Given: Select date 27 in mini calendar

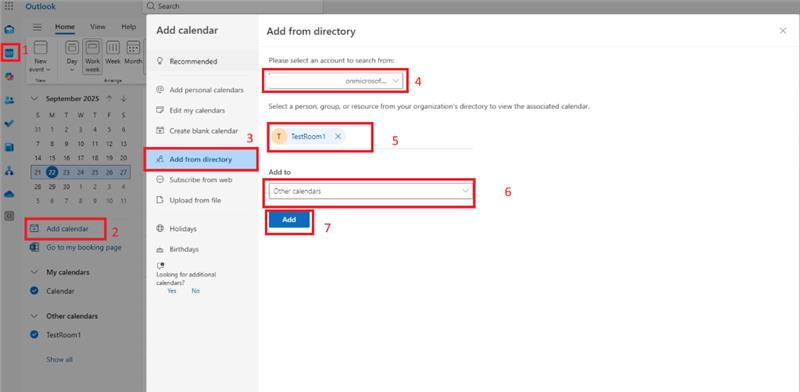Looking at the screenshot, I should click(x=123, y=173).
